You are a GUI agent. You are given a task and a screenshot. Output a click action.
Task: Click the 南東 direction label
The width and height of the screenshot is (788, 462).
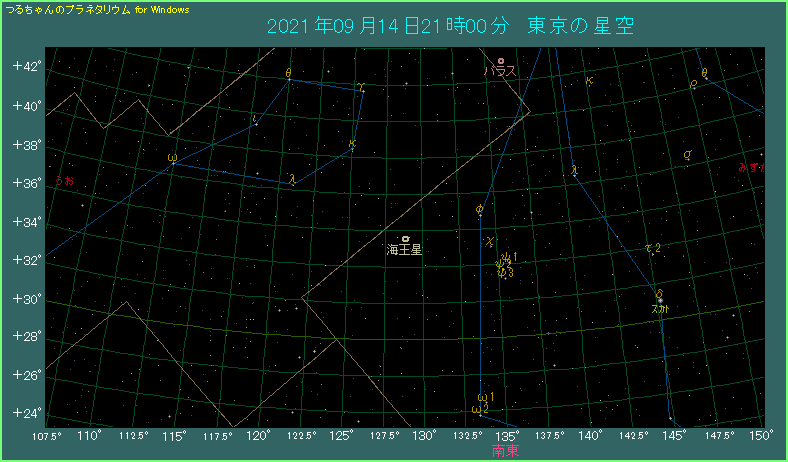click(506, 451)
